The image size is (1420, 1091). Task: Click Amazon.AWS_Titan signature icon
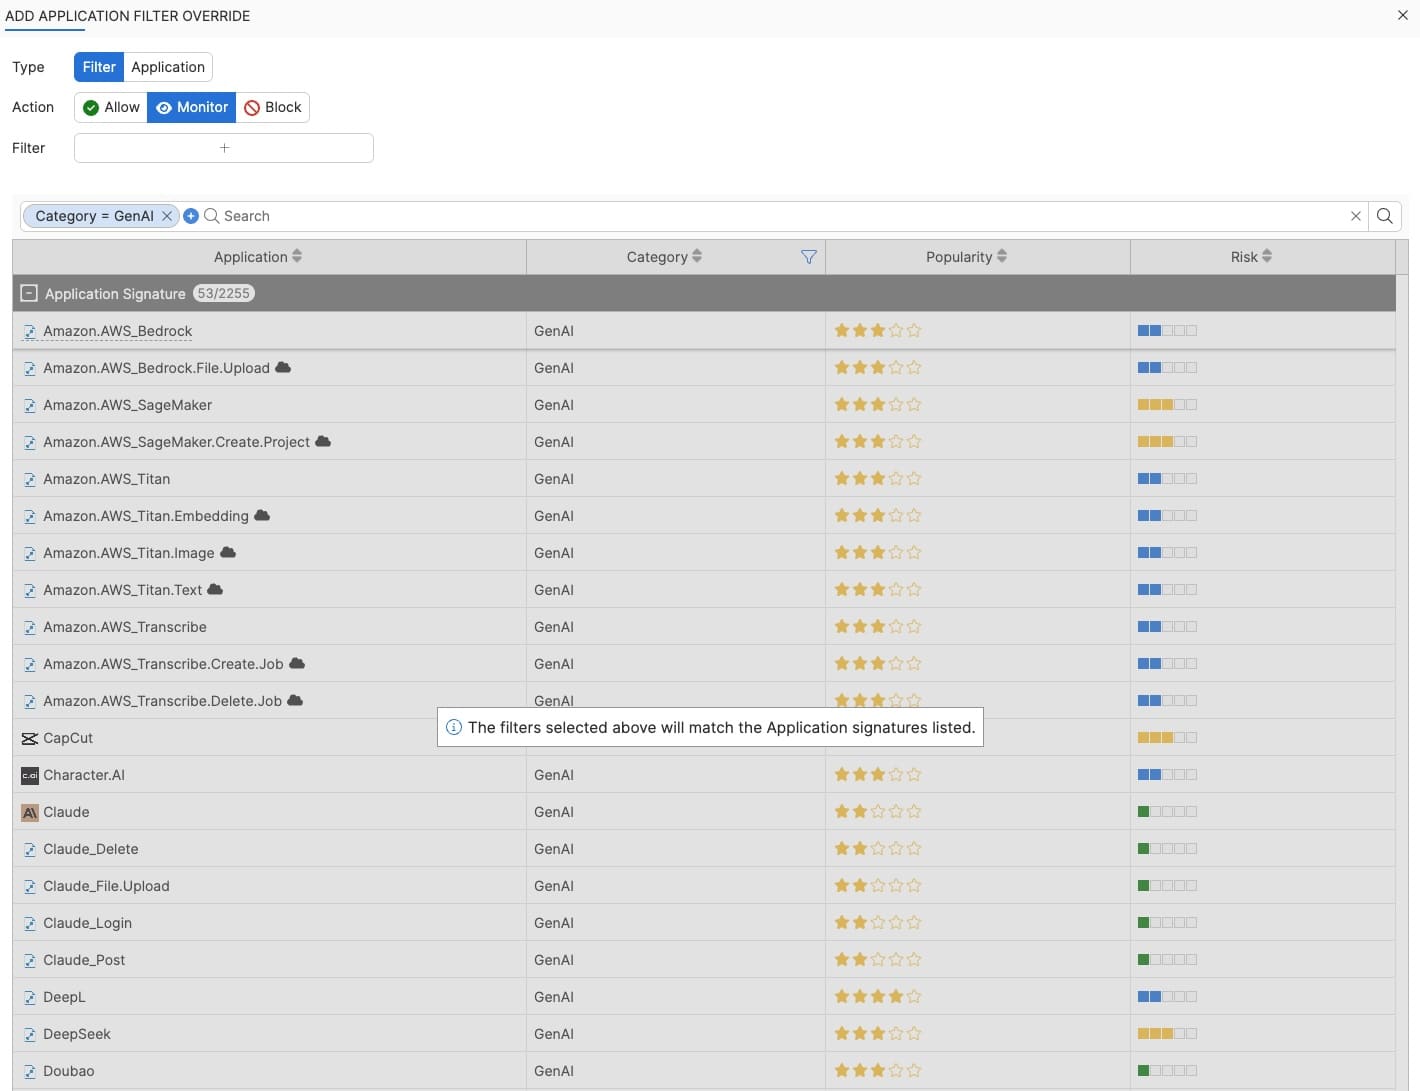click(30, 480)
